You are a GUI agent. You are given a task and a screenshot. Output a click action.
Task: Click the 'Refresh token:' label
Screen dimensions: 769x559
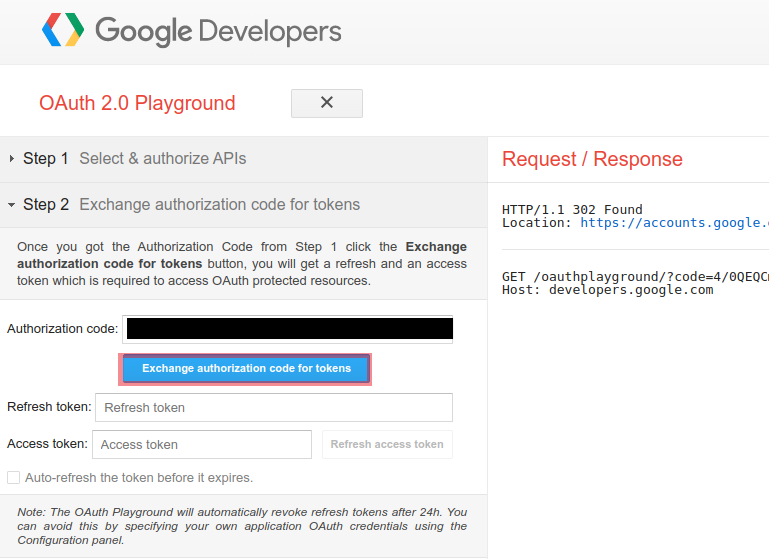(x=49, y=407)
